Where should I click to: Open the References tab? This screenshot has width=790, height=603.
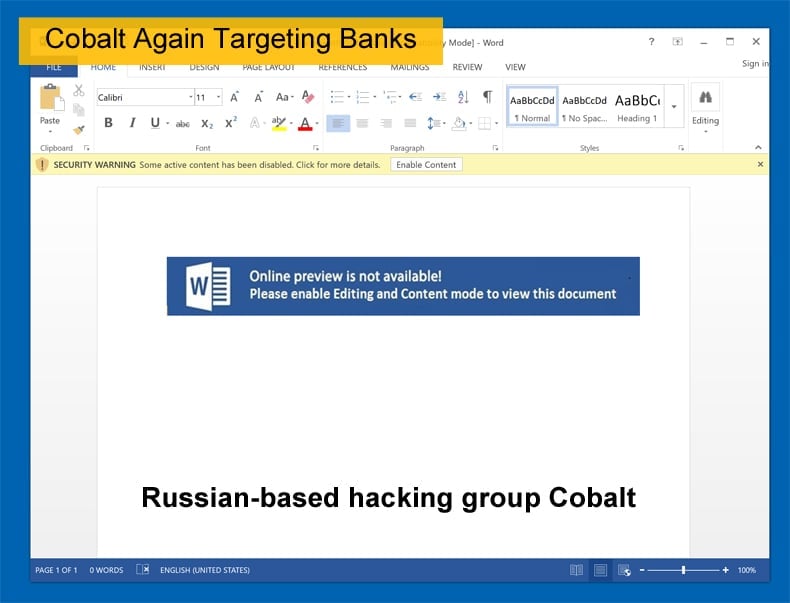(x=343, y=67)
